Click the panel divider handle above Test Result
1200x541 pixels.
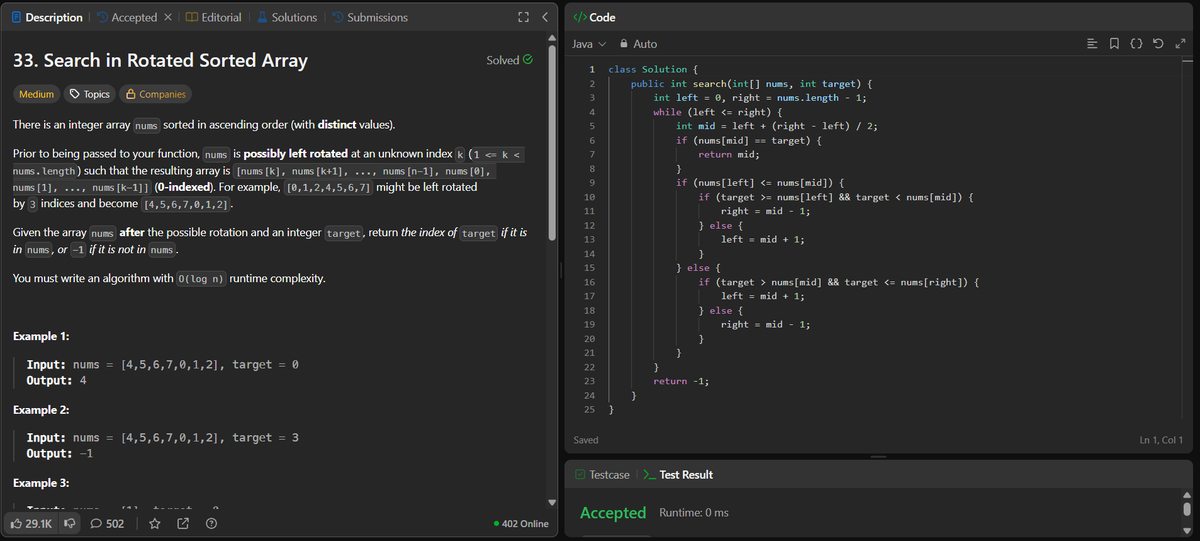click(879, 457)
